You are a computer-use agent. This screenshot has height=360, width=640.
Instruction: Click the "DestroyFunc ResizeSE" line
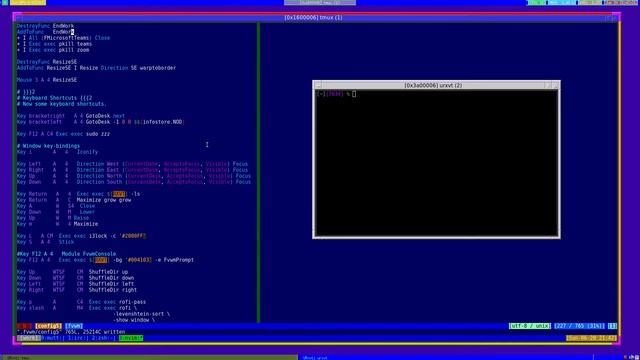coord(47,62)
